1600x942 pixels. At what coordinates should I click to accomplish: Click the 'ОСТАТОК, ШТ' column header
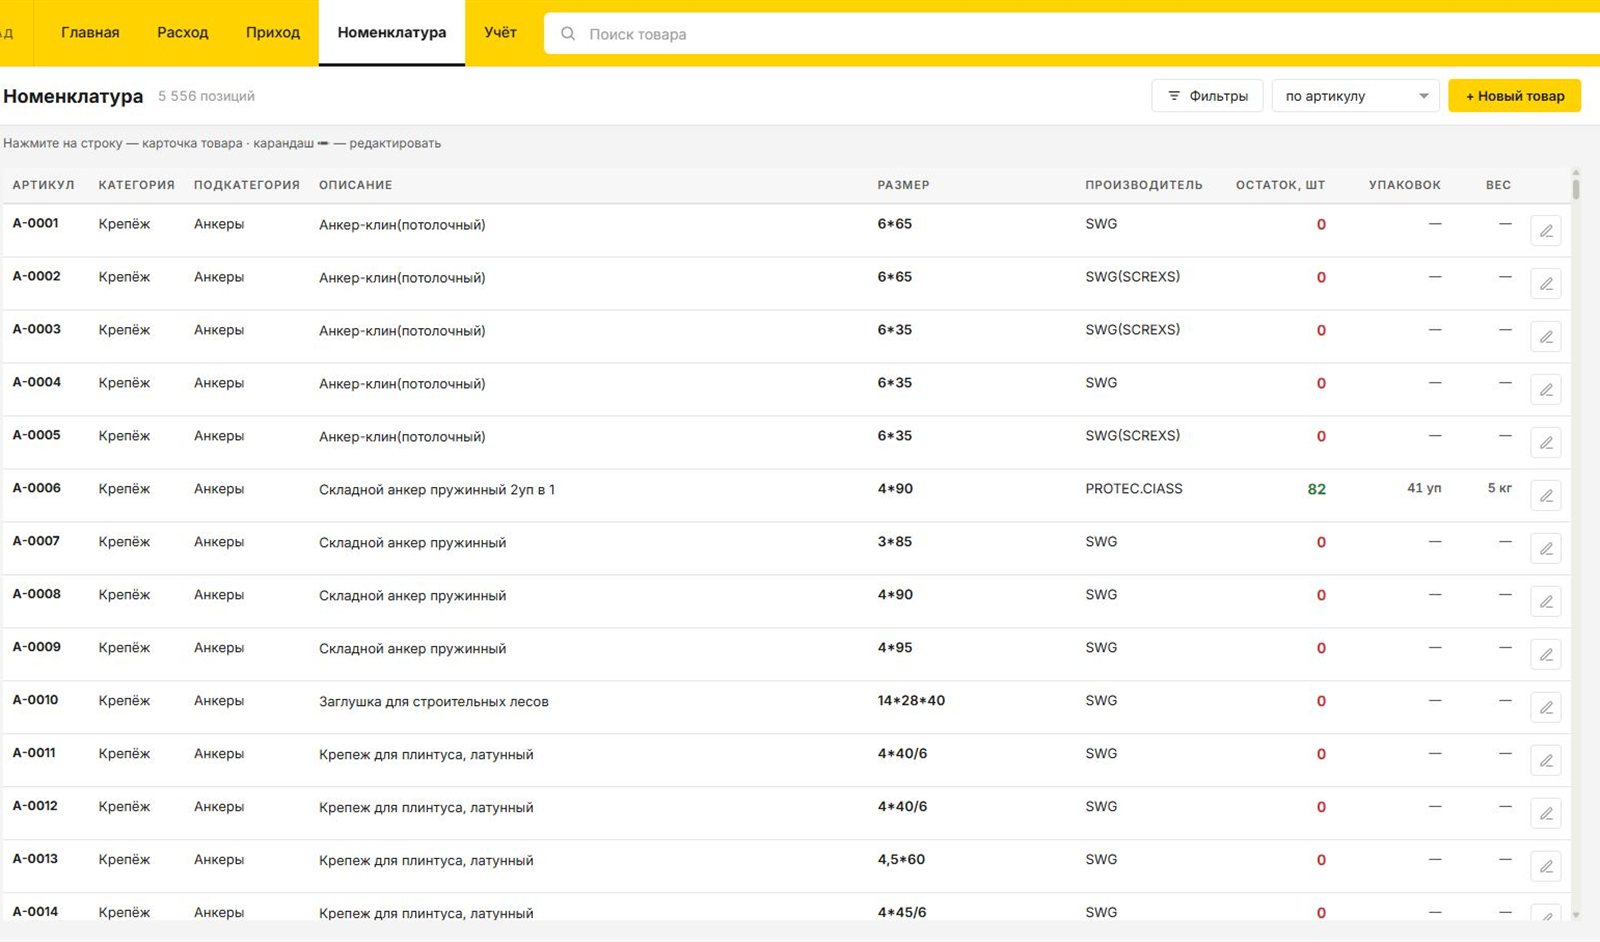(x=1280, y=185)
